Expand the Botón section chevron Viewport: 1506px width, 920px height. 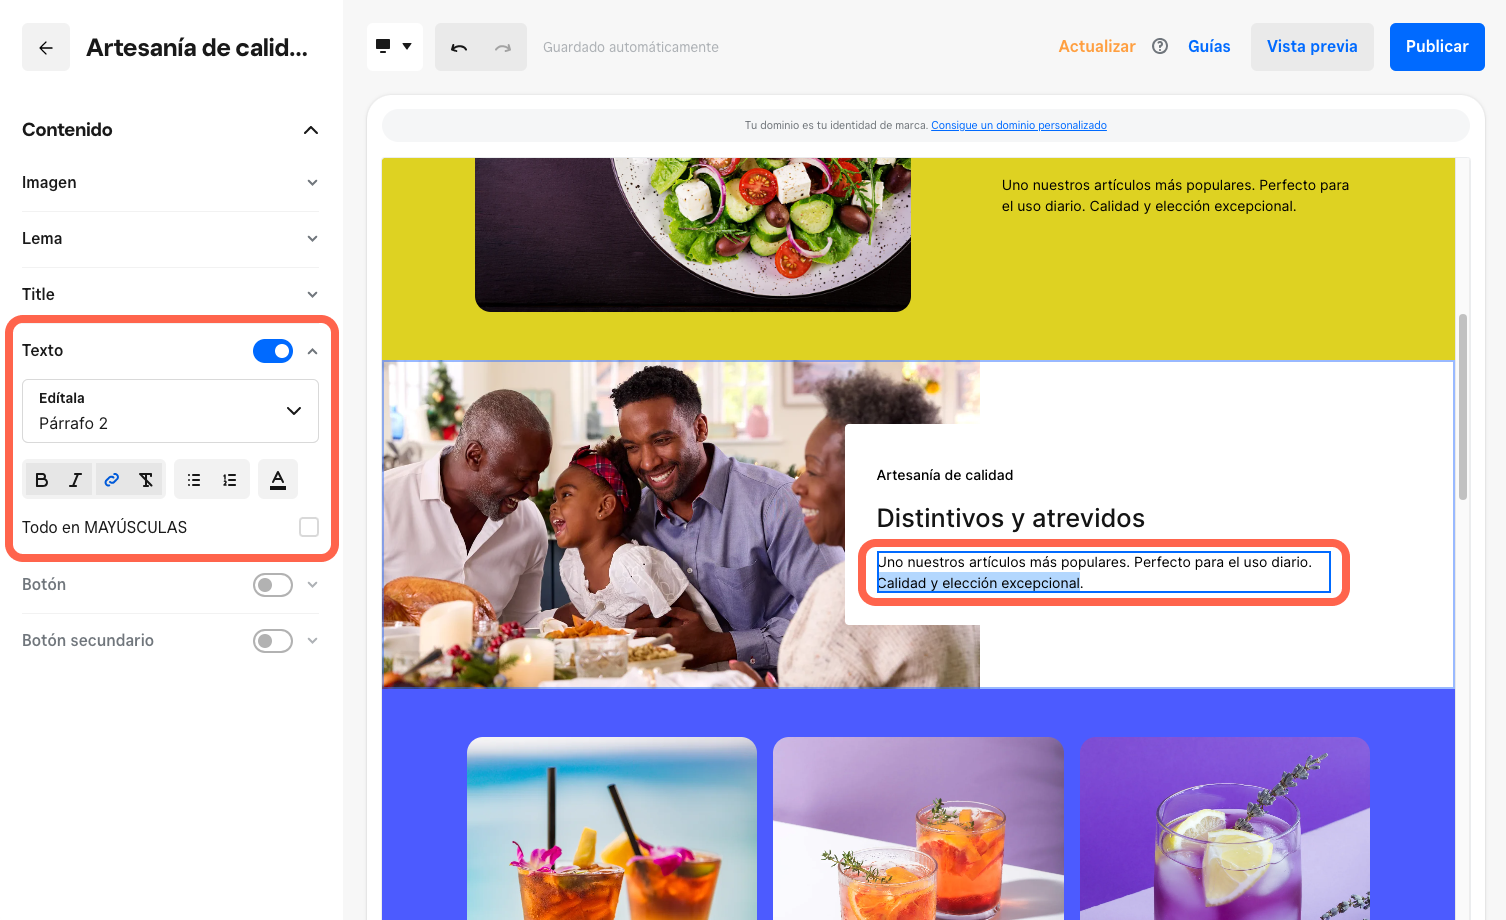(312, 585)
